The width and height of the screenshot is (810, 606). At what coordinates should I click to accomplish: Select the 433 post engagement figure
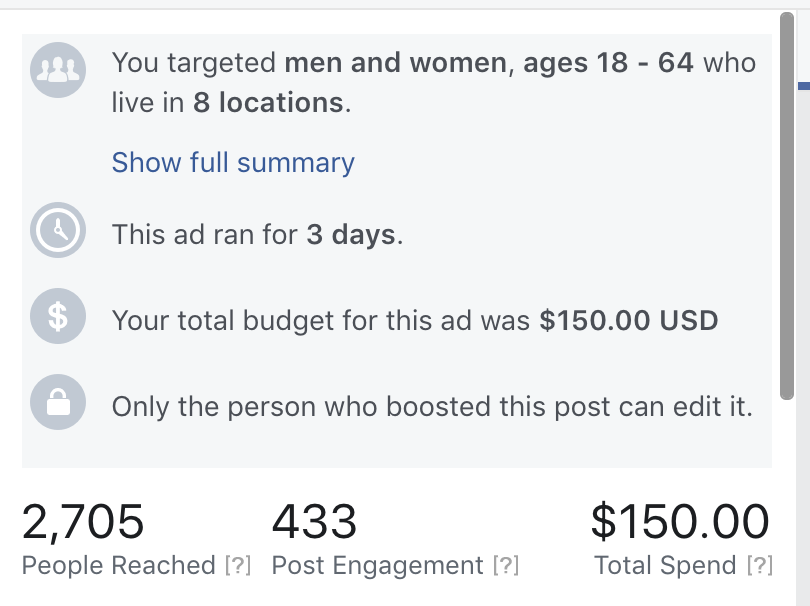[x=314, y=521]
